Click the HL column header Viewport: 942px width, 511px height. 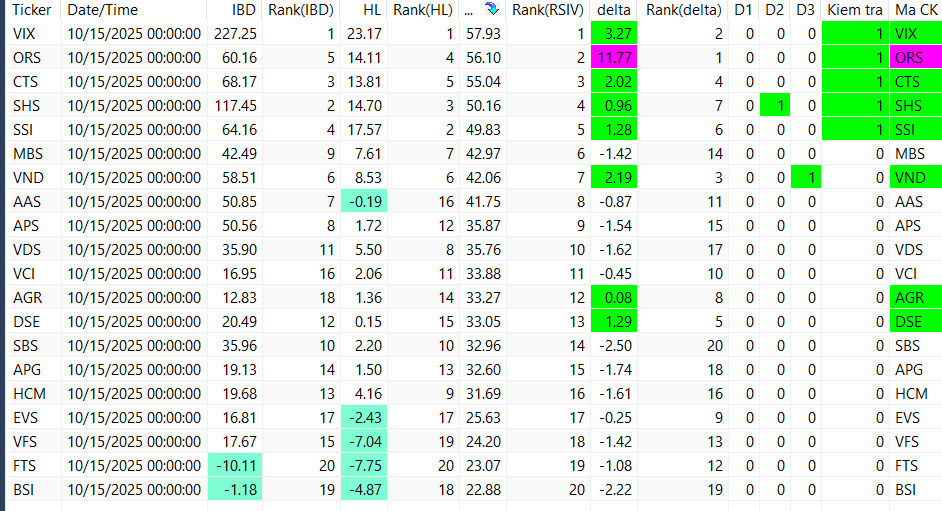click(x=372, y=10)
